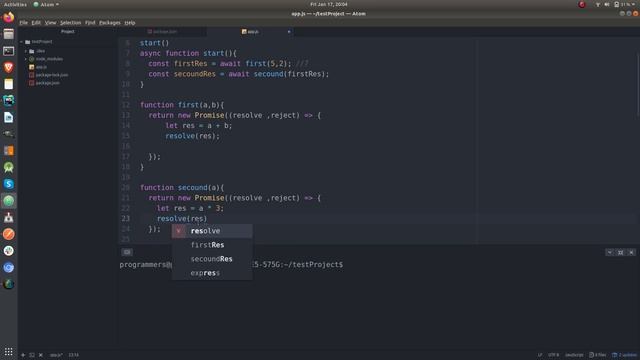
Task: Maximize the terminal panel
Action: coord(620,253)
